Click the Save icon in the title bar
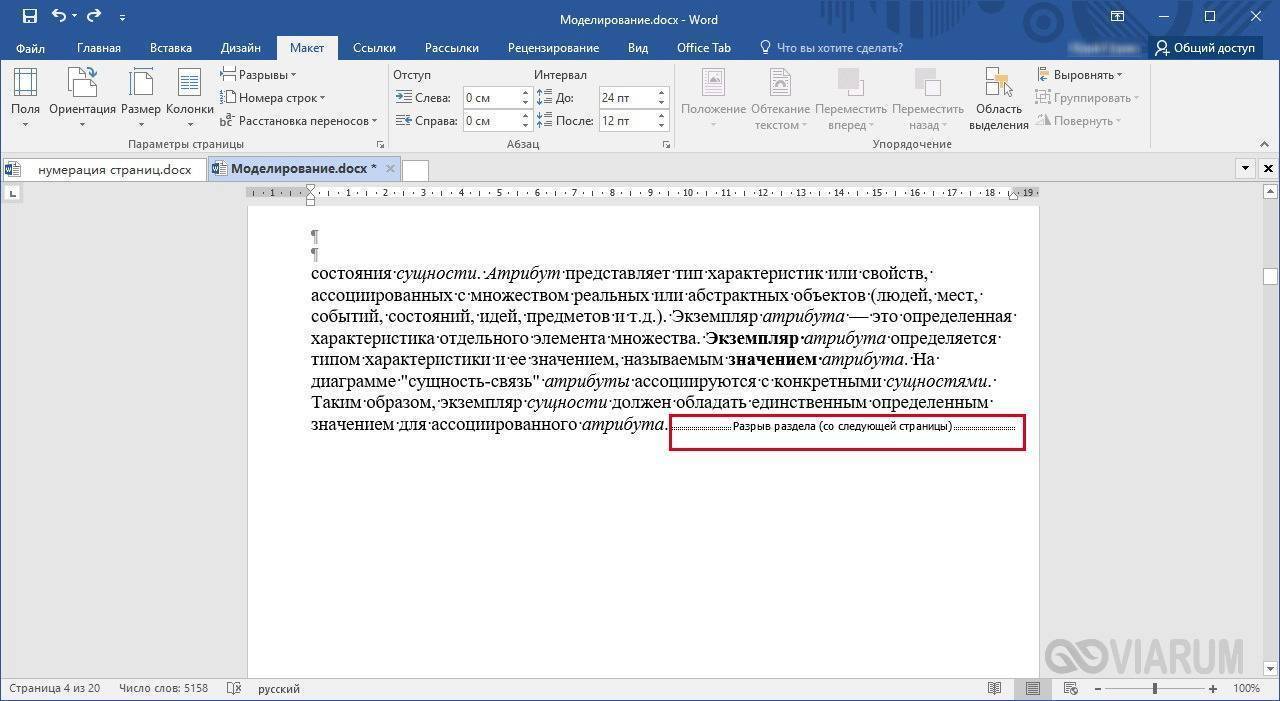This screenshot has width=1280, height=701. 30,16
